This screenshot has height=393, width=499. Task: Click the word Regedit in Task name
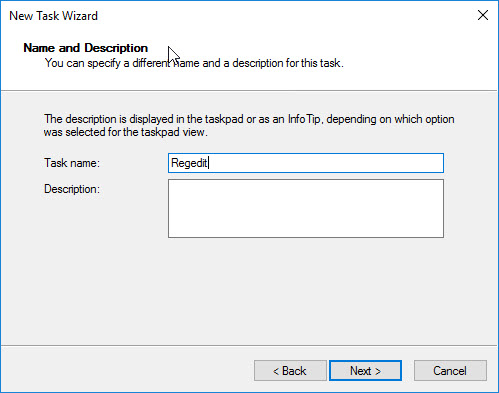189,163
